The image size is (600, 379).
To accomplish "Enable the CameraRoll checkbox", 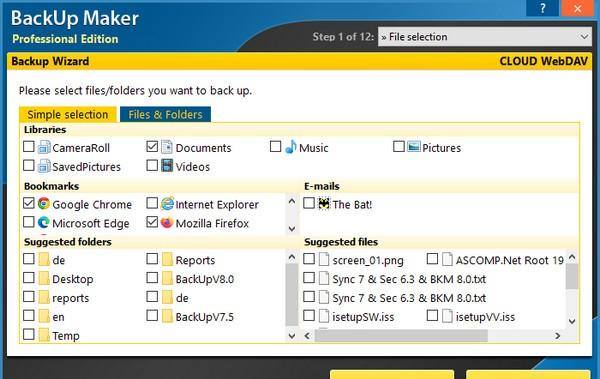I will point(29,147).
